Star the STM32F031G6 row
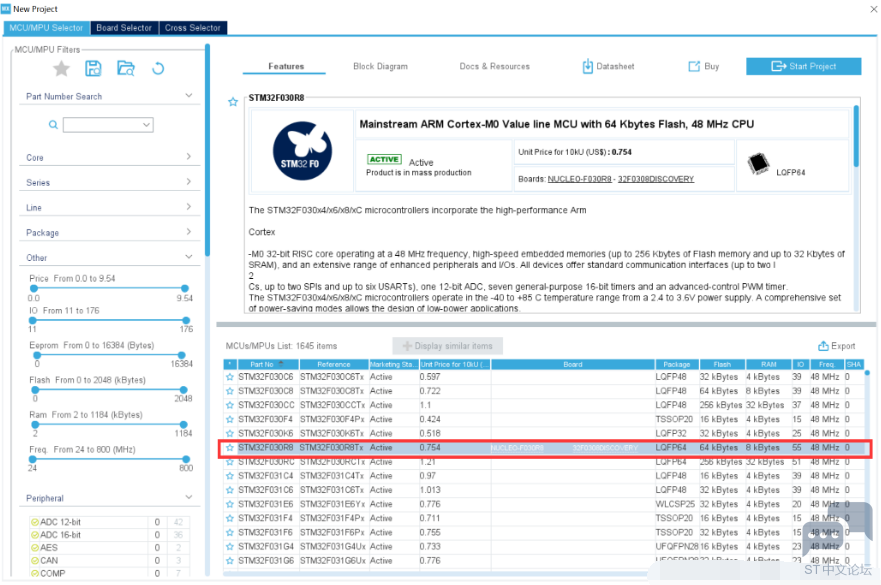 tap(229, 560)
